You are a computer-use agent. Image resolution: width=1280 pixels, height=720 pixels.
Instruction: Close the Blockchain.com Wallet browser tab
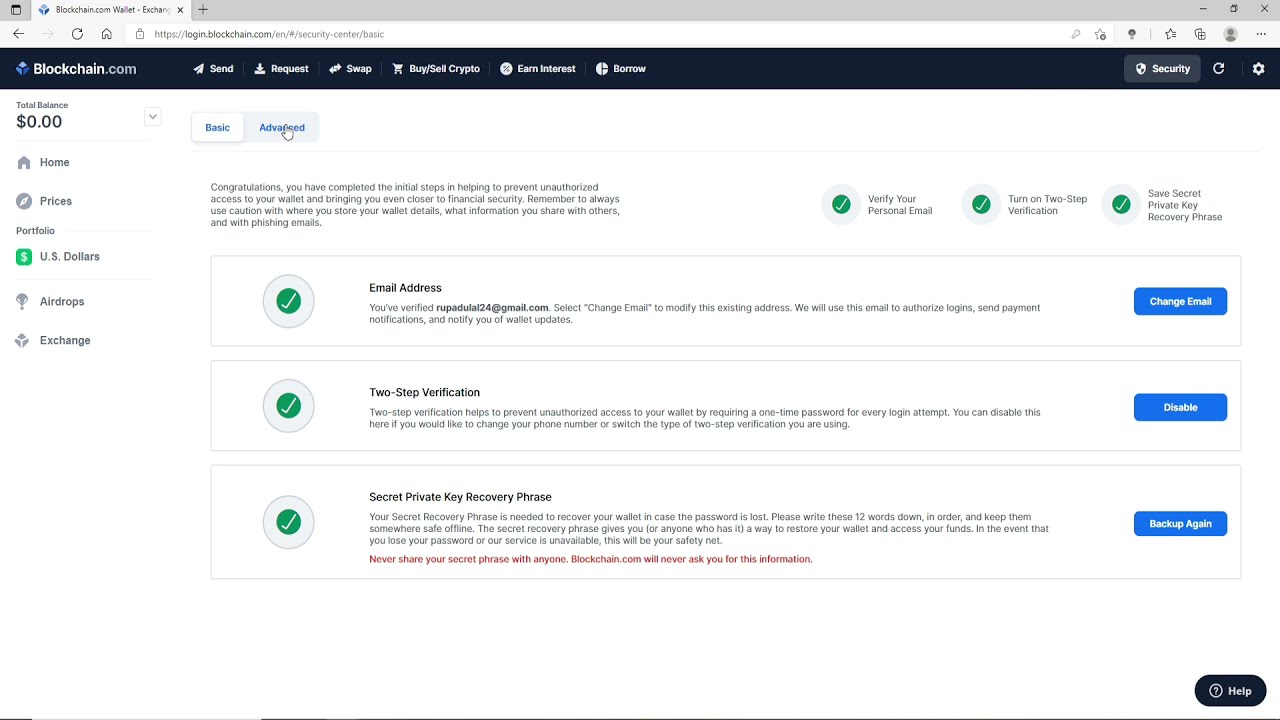click(180, 10)
